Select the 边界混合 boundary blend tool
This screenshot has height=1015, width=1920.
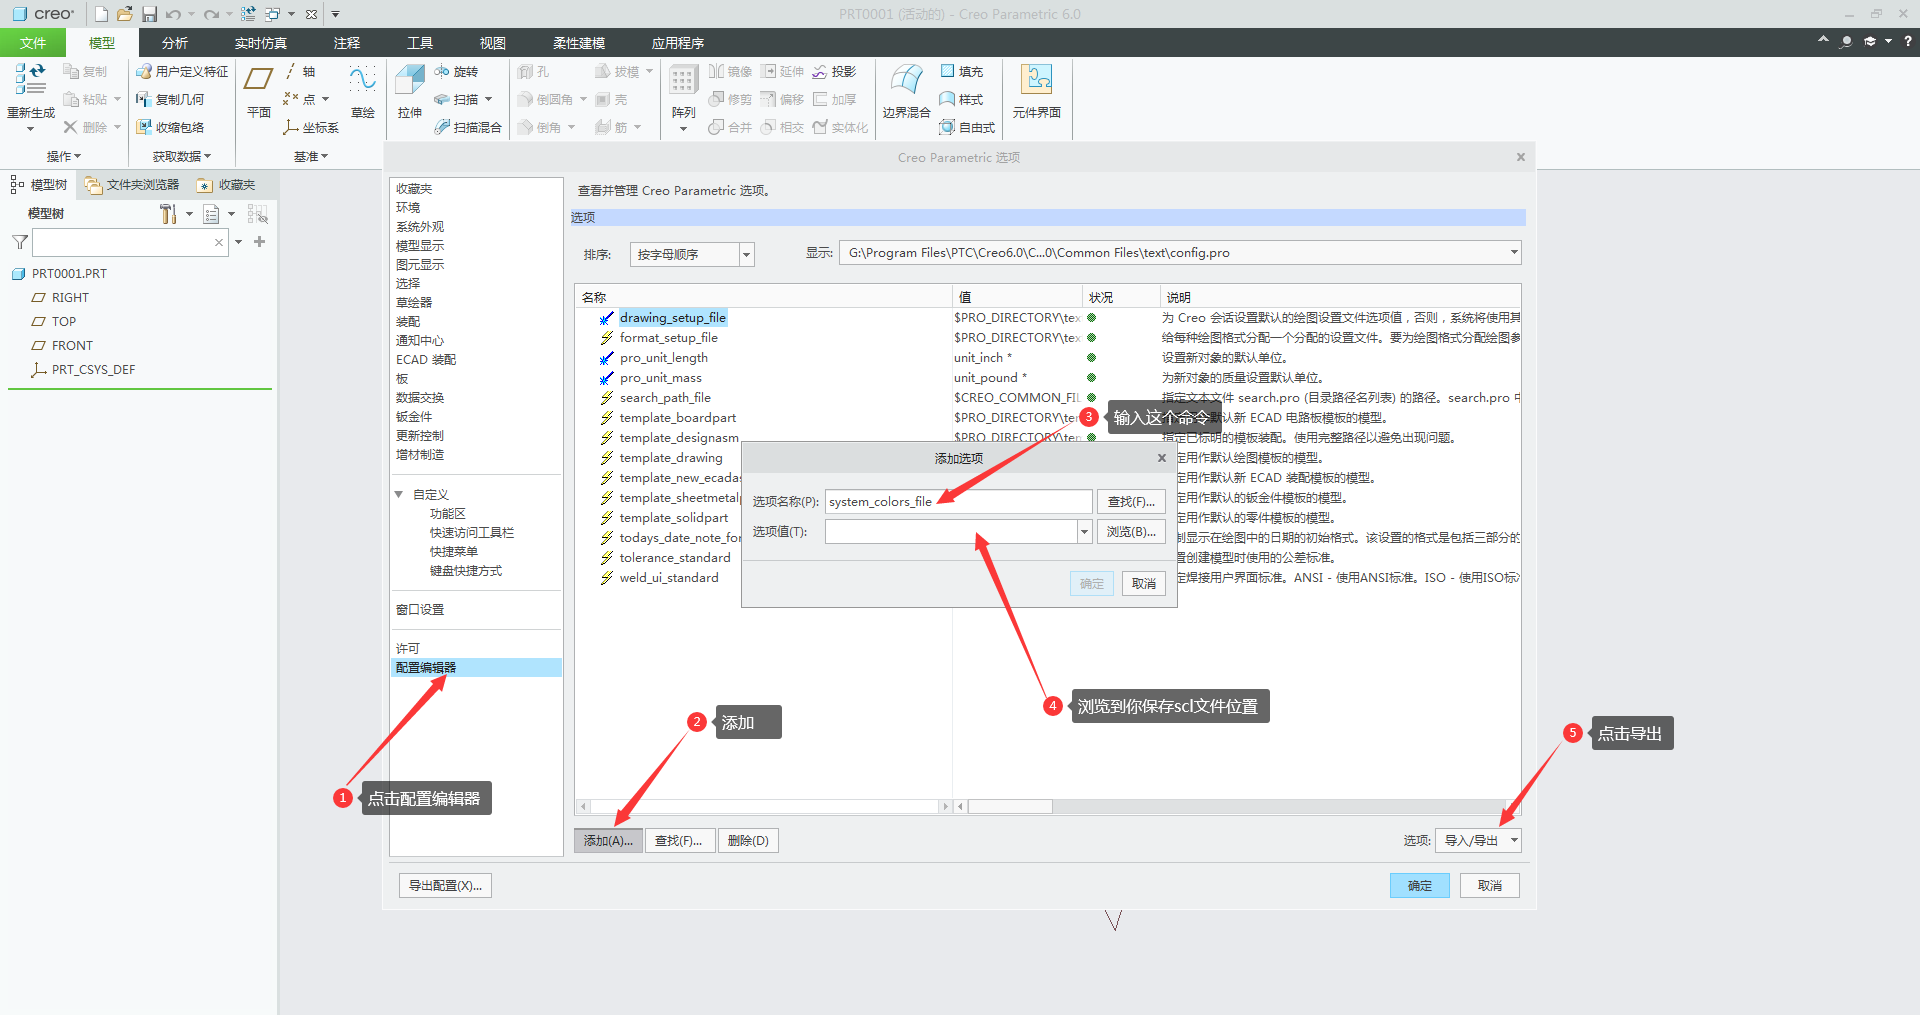(906, 91)
